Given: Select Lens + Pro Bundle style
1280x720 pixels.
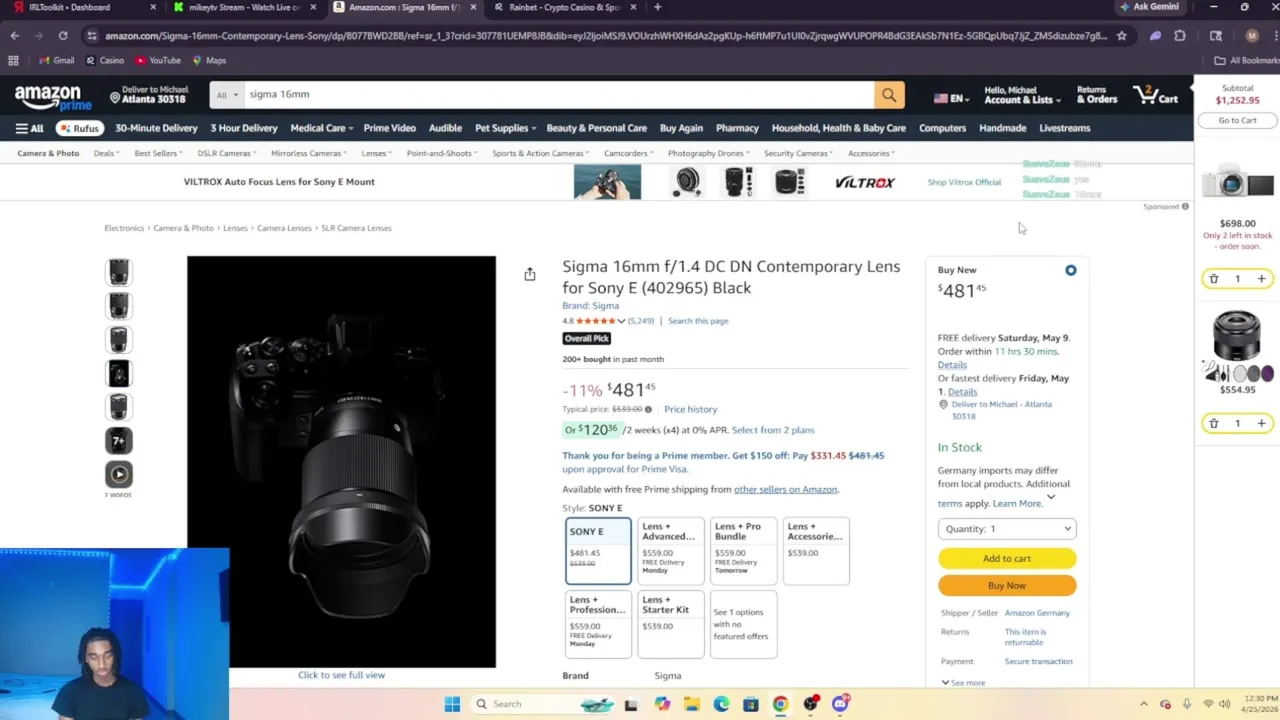Looking at the screenshot, I should point(743,550).
